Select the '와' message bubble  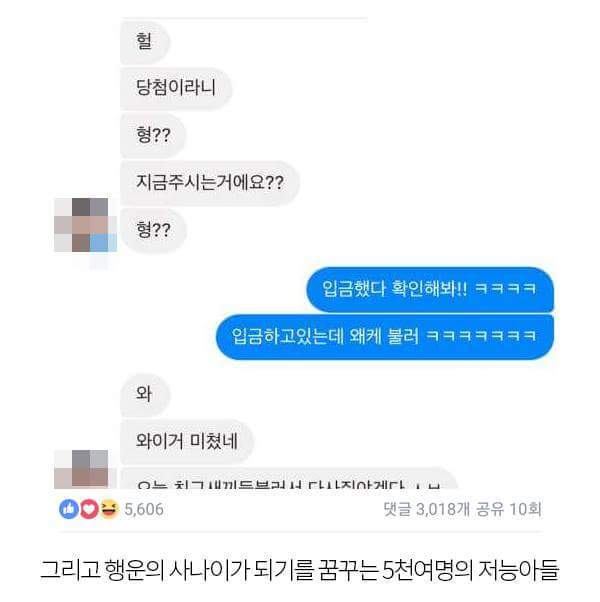tap(145, 394)
